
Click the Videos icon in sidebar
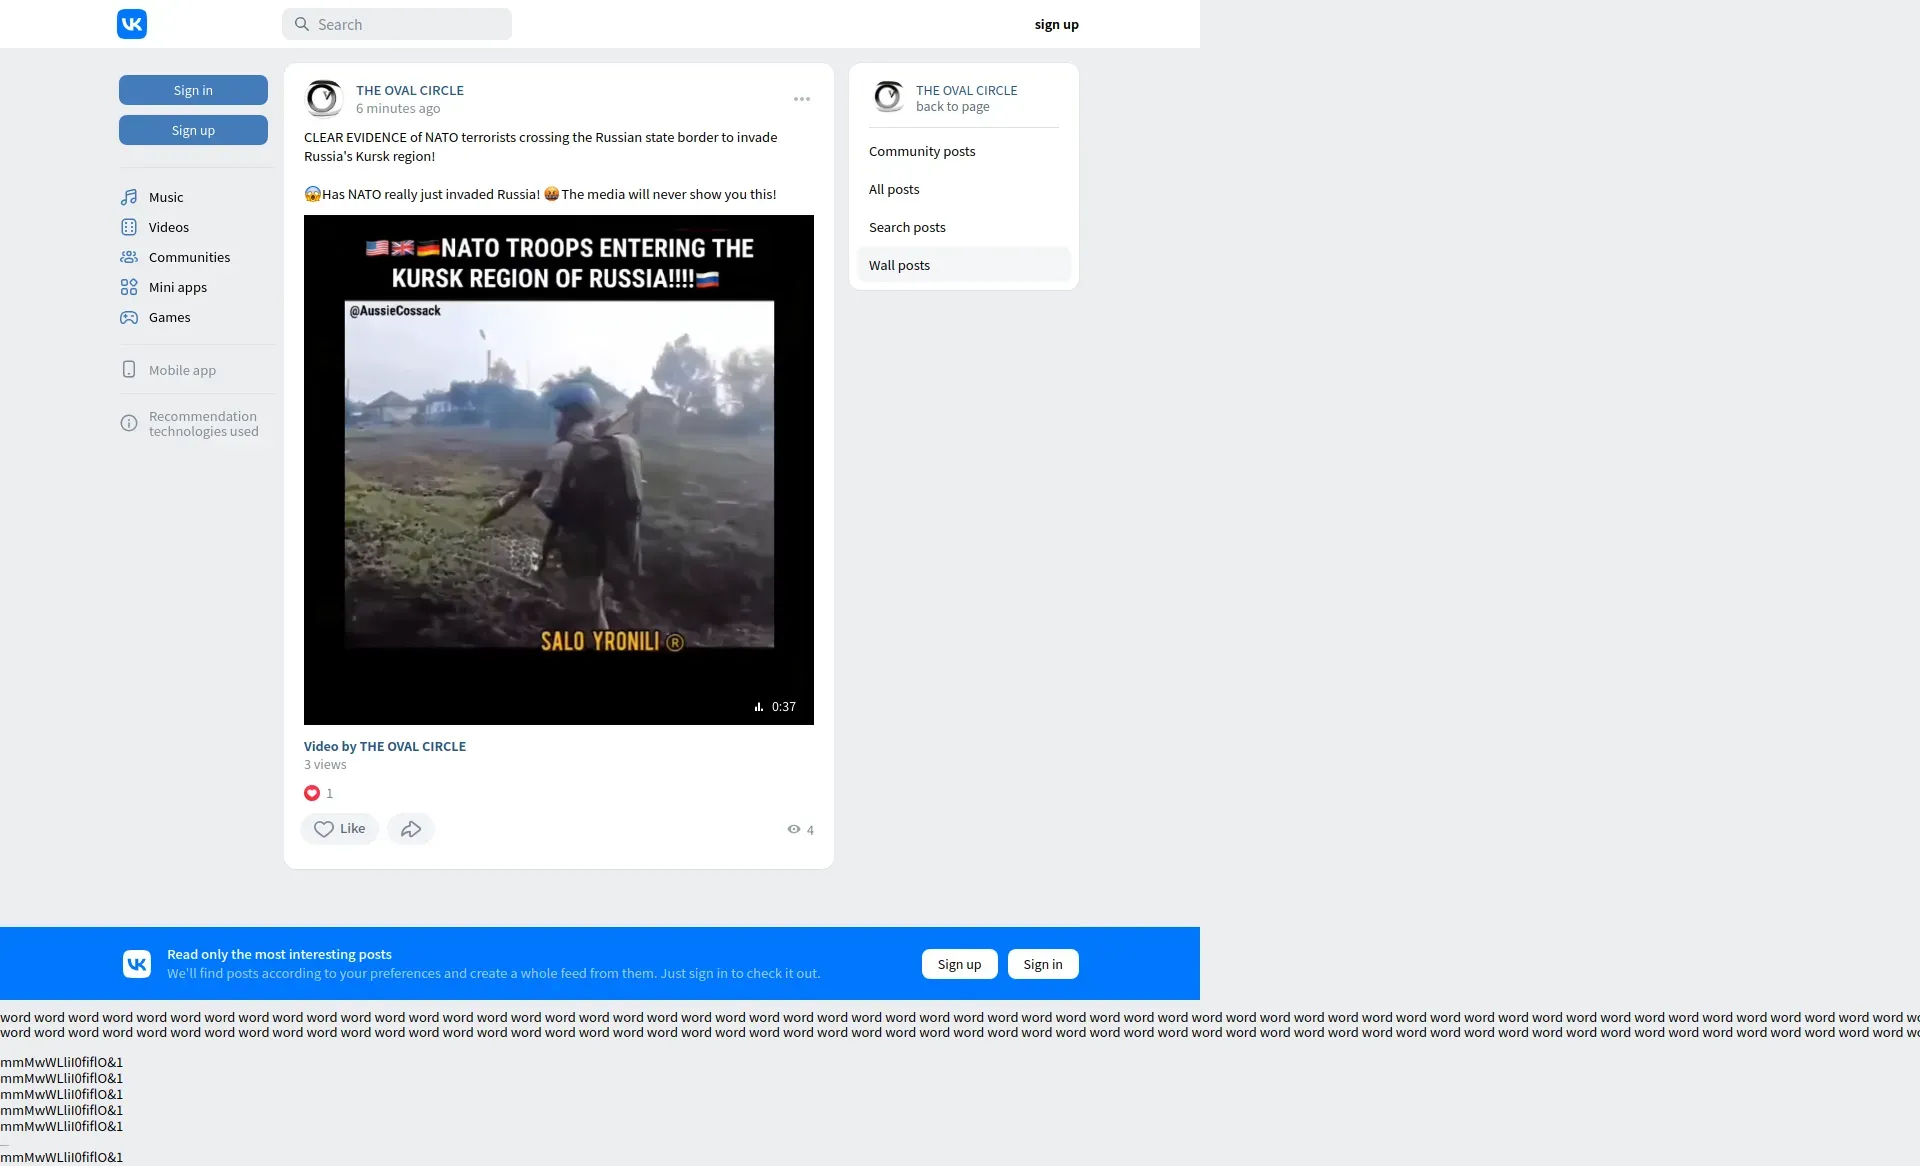tap(129, 227)
